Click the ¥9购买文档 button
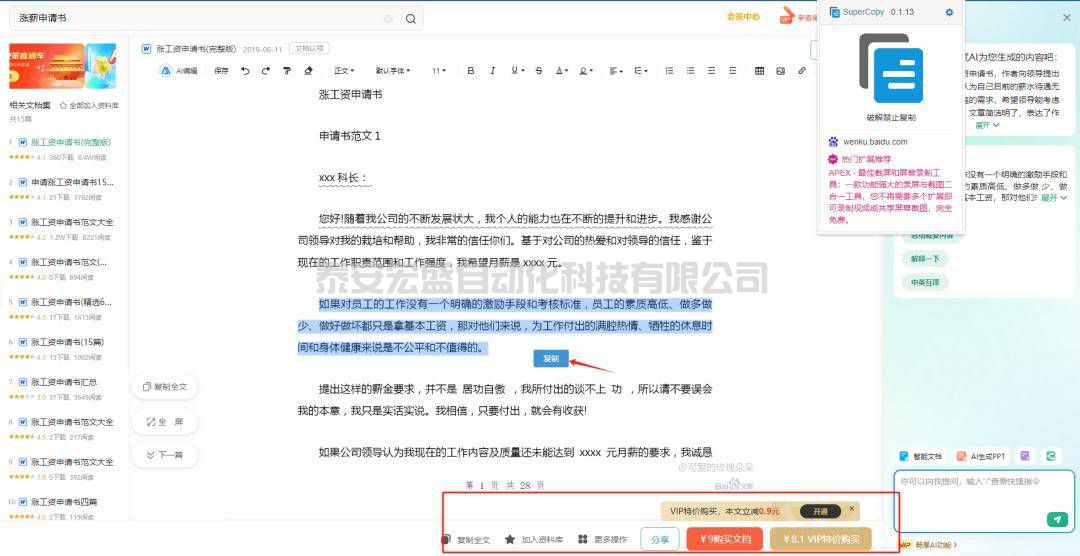Image resolution: width=1080 pixels, height=556 pixels. [724, 539]
